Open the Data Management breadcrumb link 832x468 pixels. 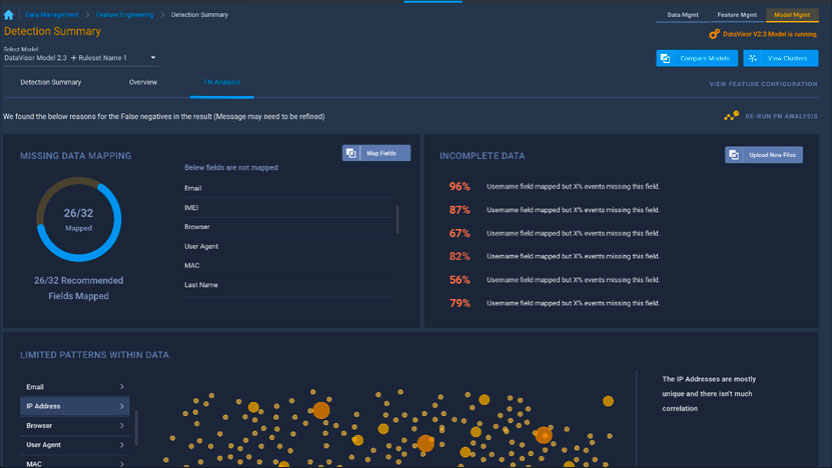[52, 15]
